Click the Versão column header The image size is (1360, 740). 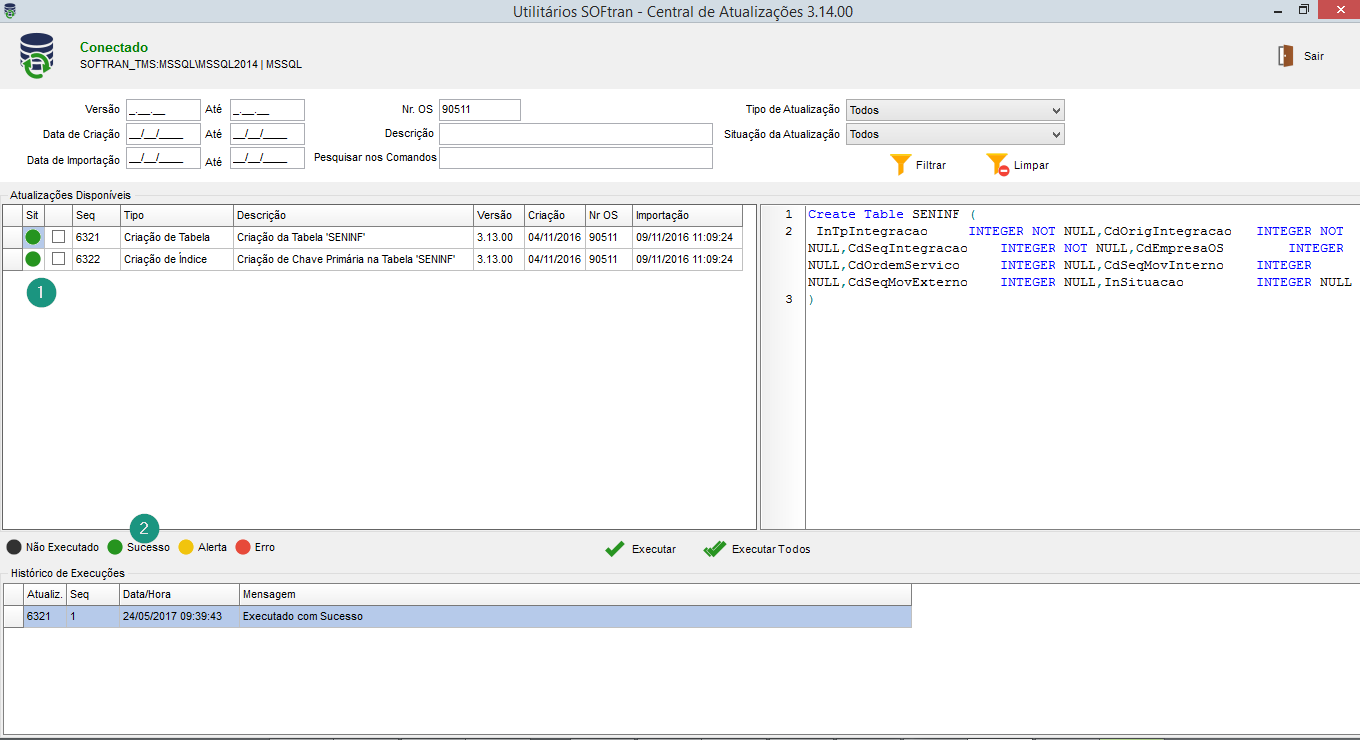click(x=498, y=215)
